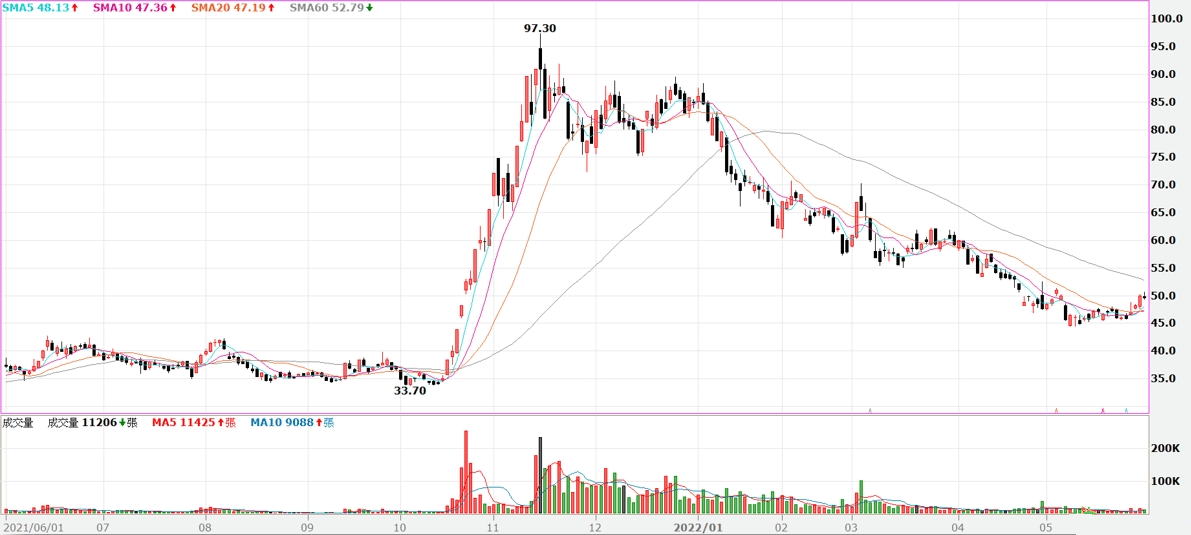Click the 05 month axis label
The width and height of the screenshot is (1191, 535).
coord(1044,526)
